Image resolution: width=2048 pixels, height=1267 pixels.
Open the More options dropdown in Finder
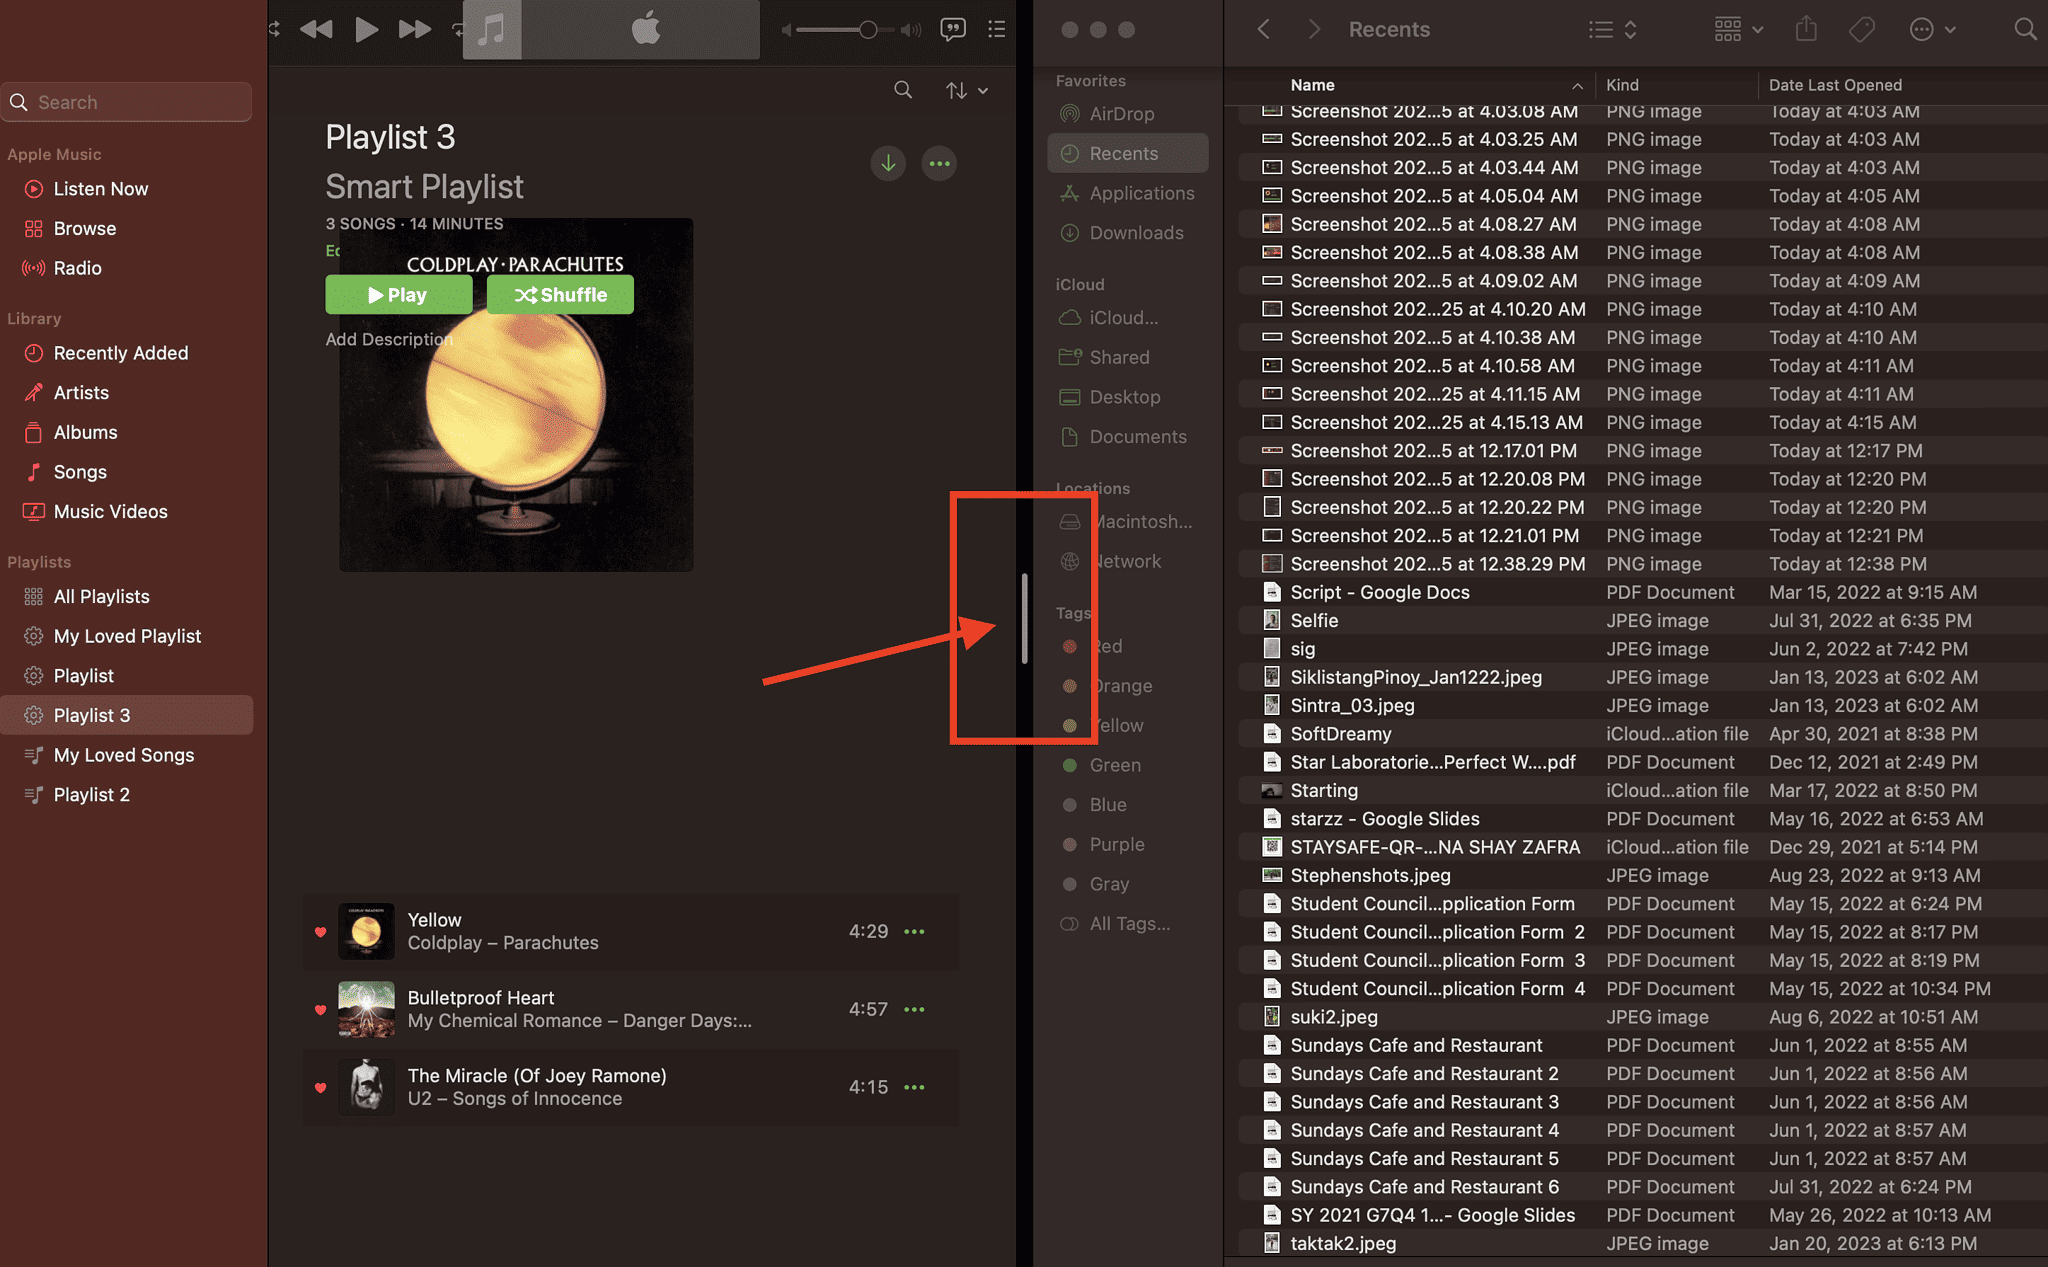[1930, 29]
